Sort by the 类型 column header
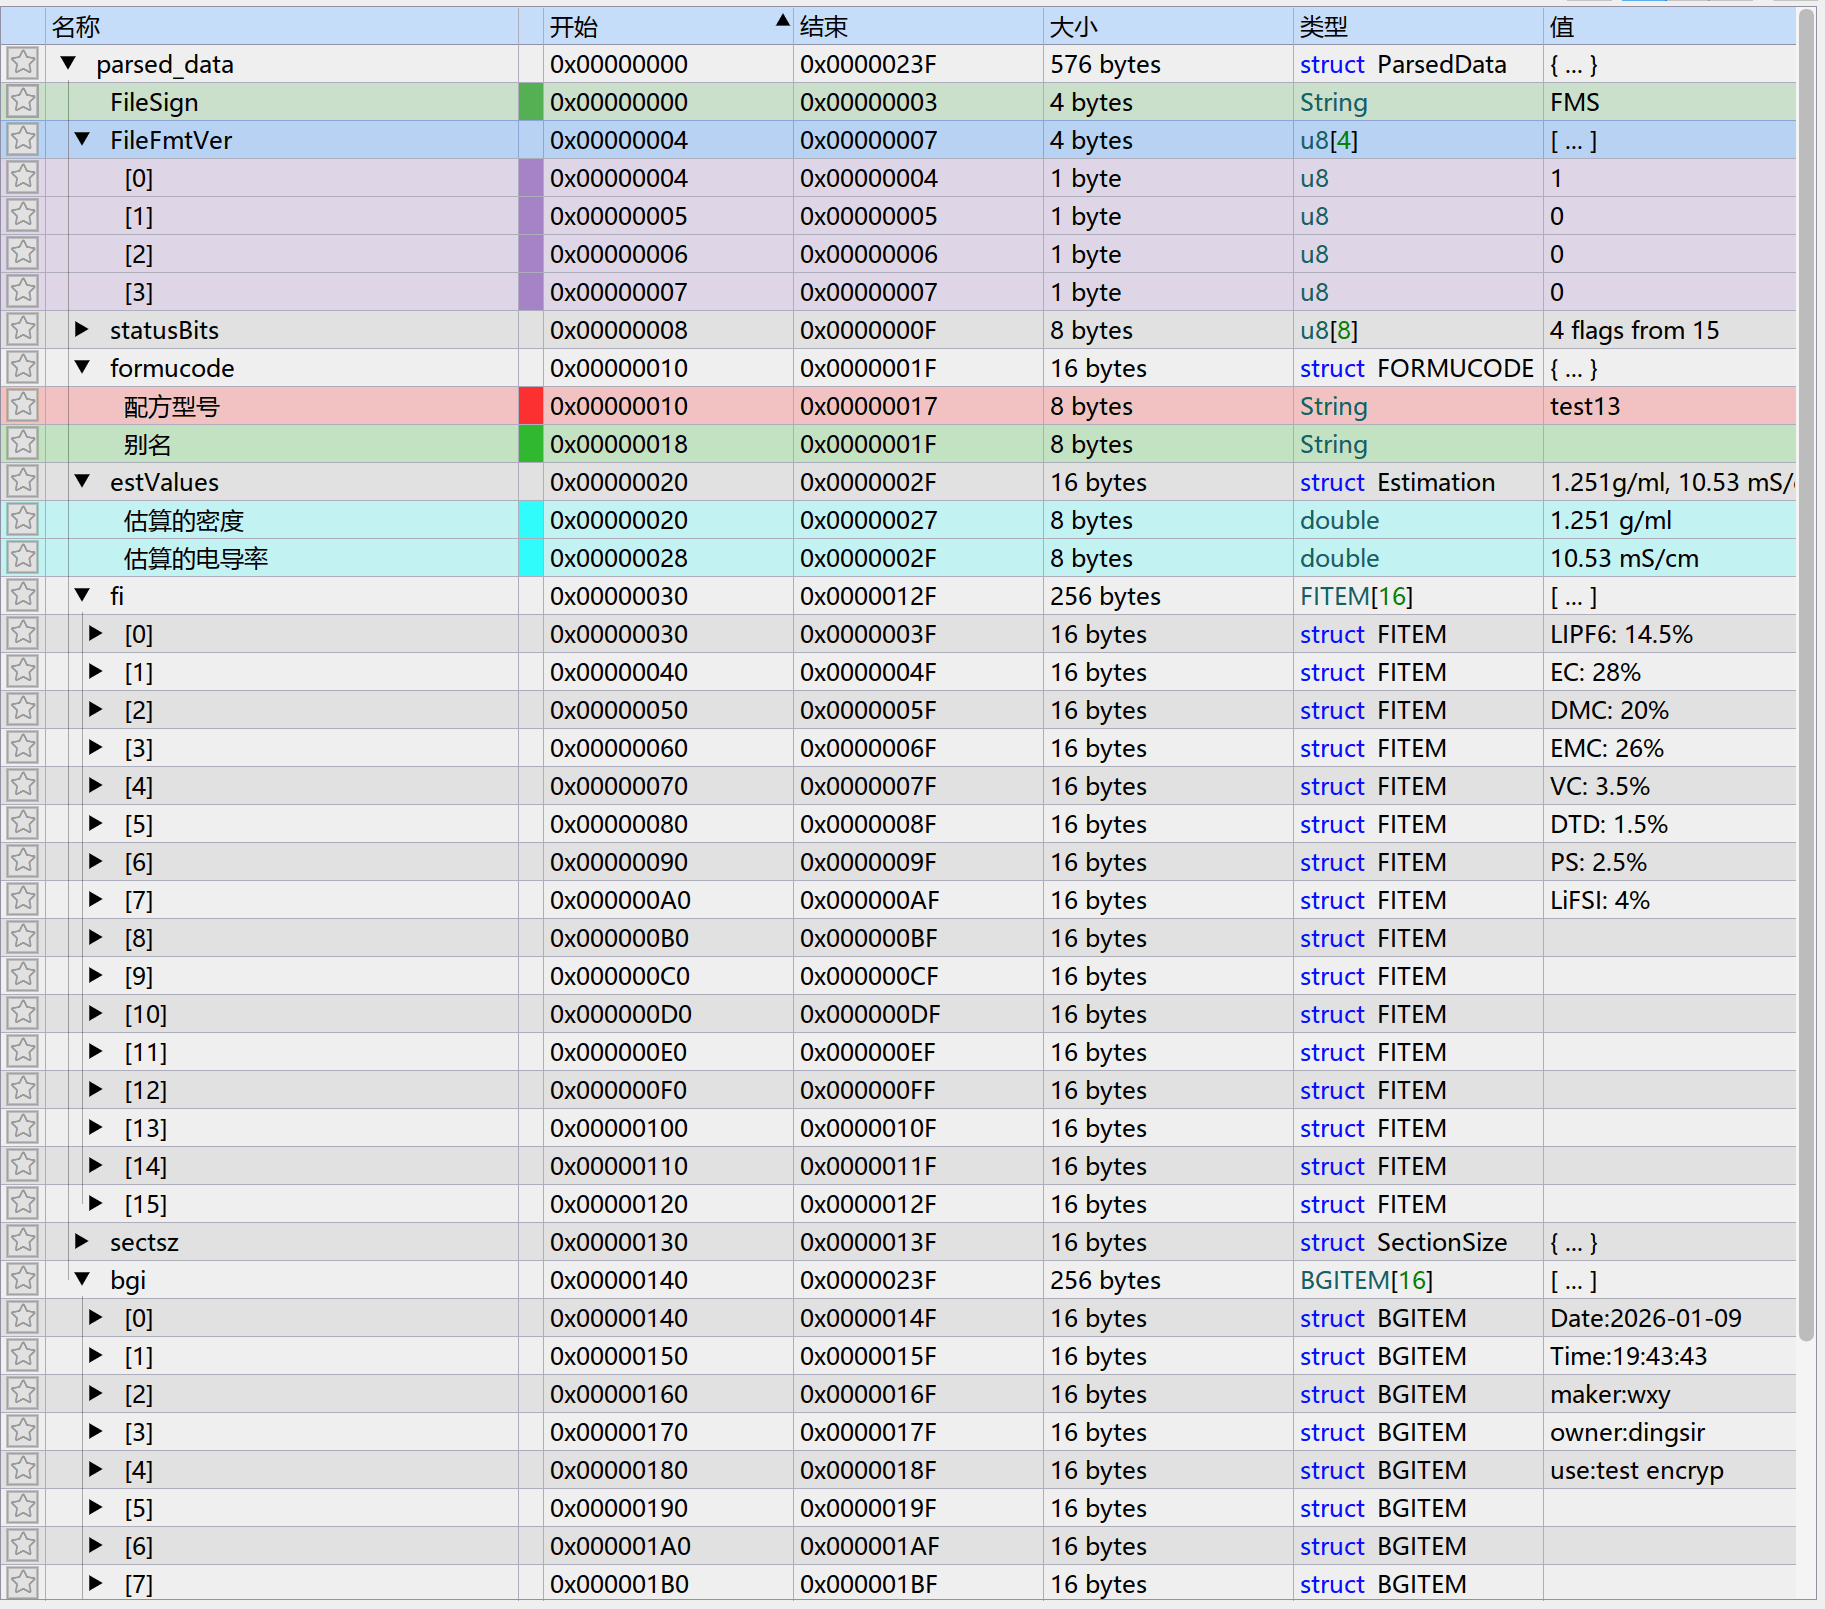1825x1609 pixels. [1418, 26]
